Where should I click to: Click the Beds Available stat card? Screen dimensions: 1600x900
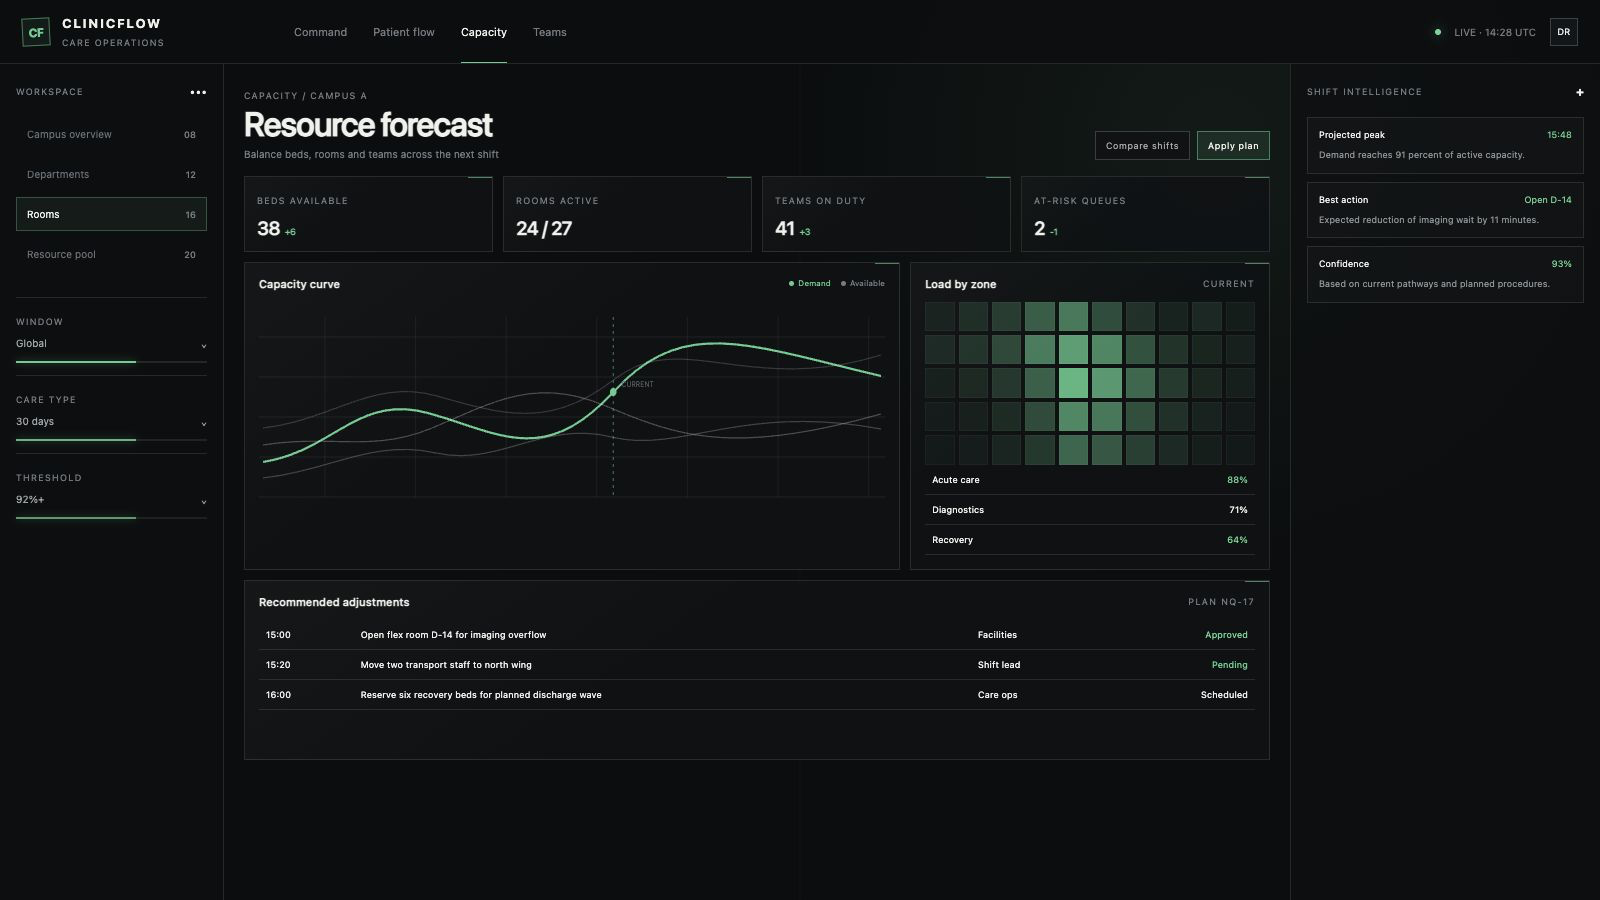[368, 214]
